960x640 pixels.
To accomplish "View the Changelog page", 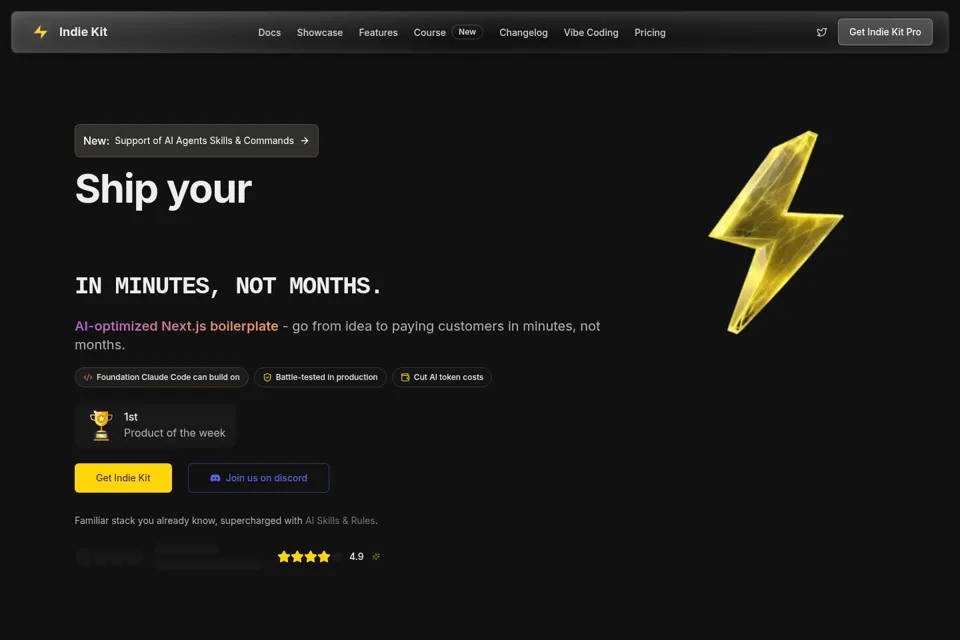I will [523, 32].
